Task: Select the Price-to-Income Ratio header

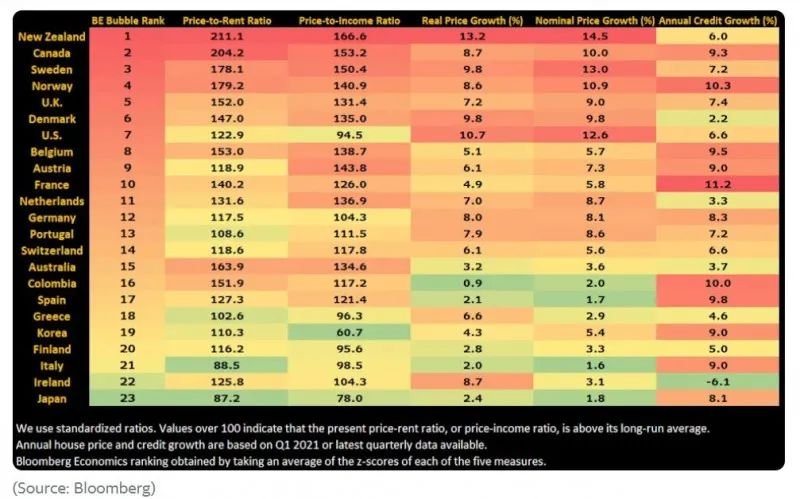Action: [x=349, y=21]
